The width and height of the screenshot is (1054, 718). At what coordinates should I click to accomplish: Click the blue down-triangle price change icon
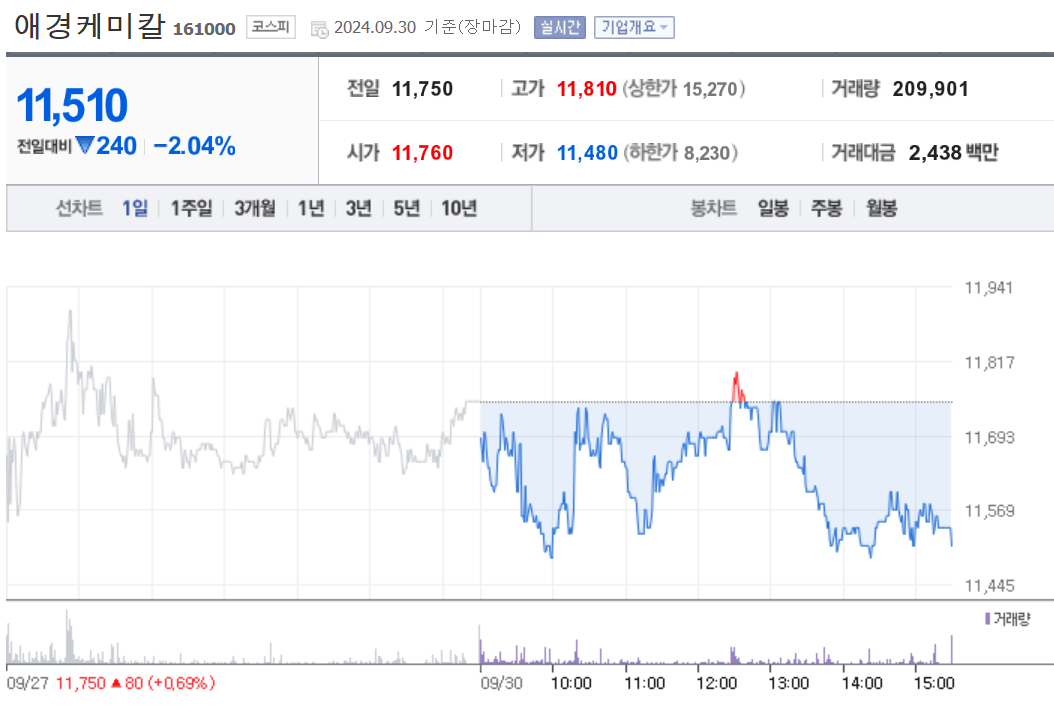[x=85, y=145]
